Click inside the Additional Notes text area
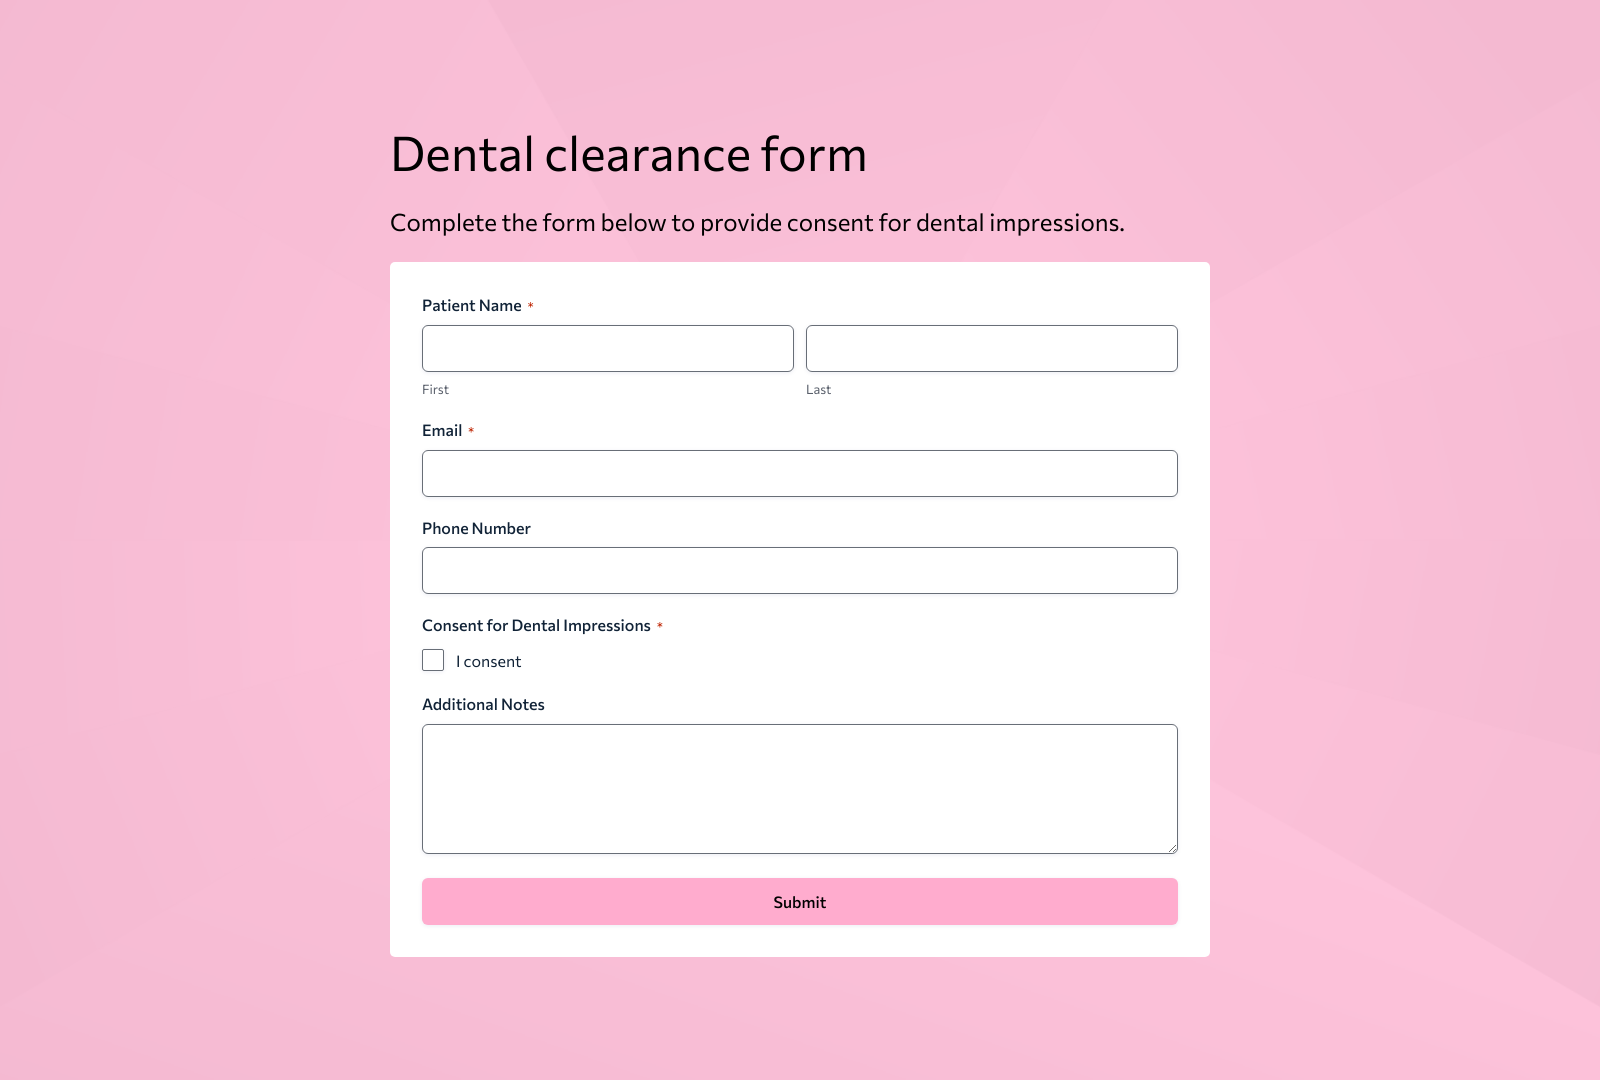The height and width of the screenshot is (1080, 1600). (799, 788)
